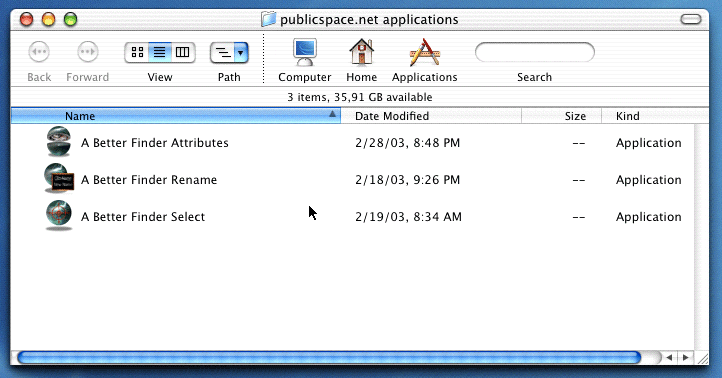This screenshot has width=722, height=378.
Task: Click date 2/28/03, 8:48 PM
Action: pyautogui.click(x=408, y=143)
